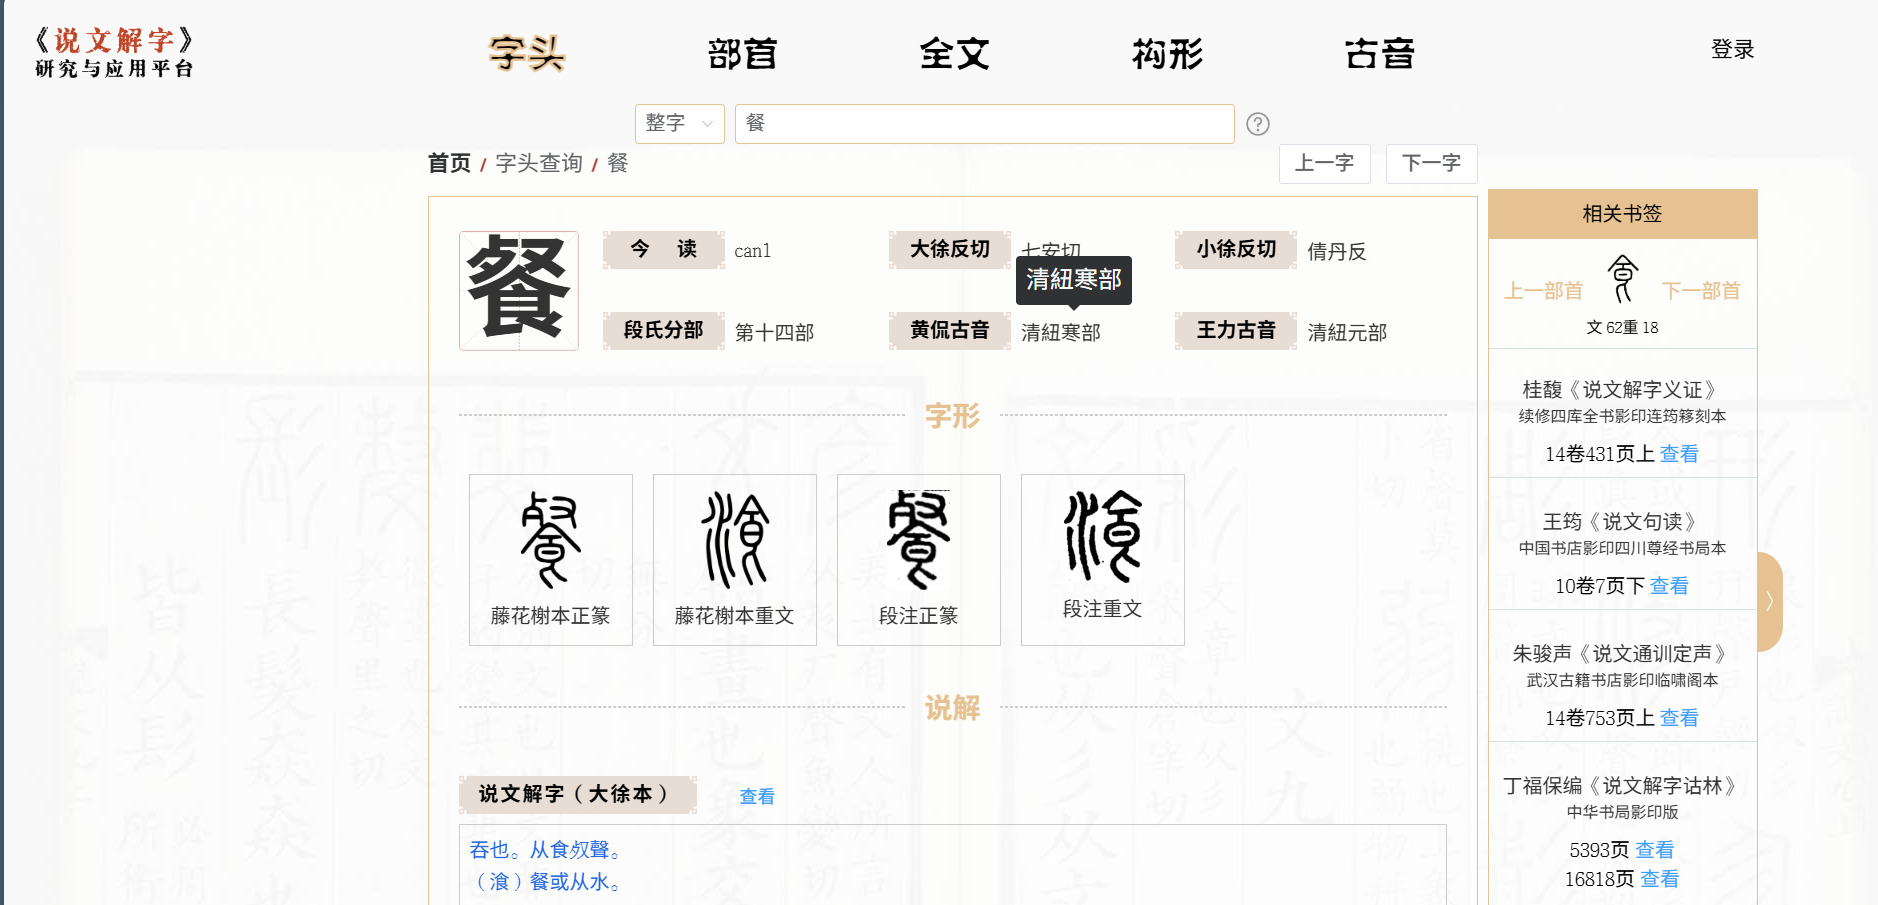This screenshot has width=1878, height=905.
Task: Click 查看 next to 说文解字（大徐本）
Action: pos(757,797)
